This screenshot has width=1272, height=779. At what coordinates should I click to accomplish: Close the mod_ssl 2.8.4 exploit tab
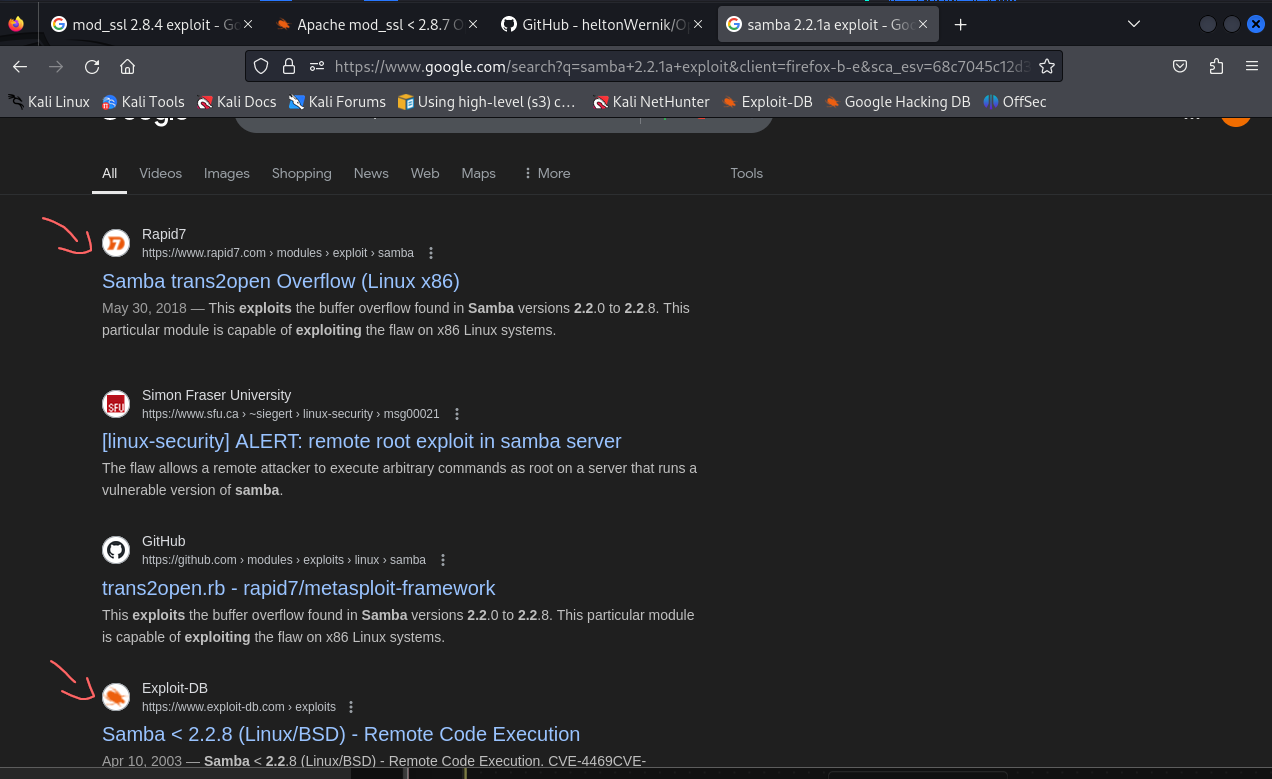[248, 24]
